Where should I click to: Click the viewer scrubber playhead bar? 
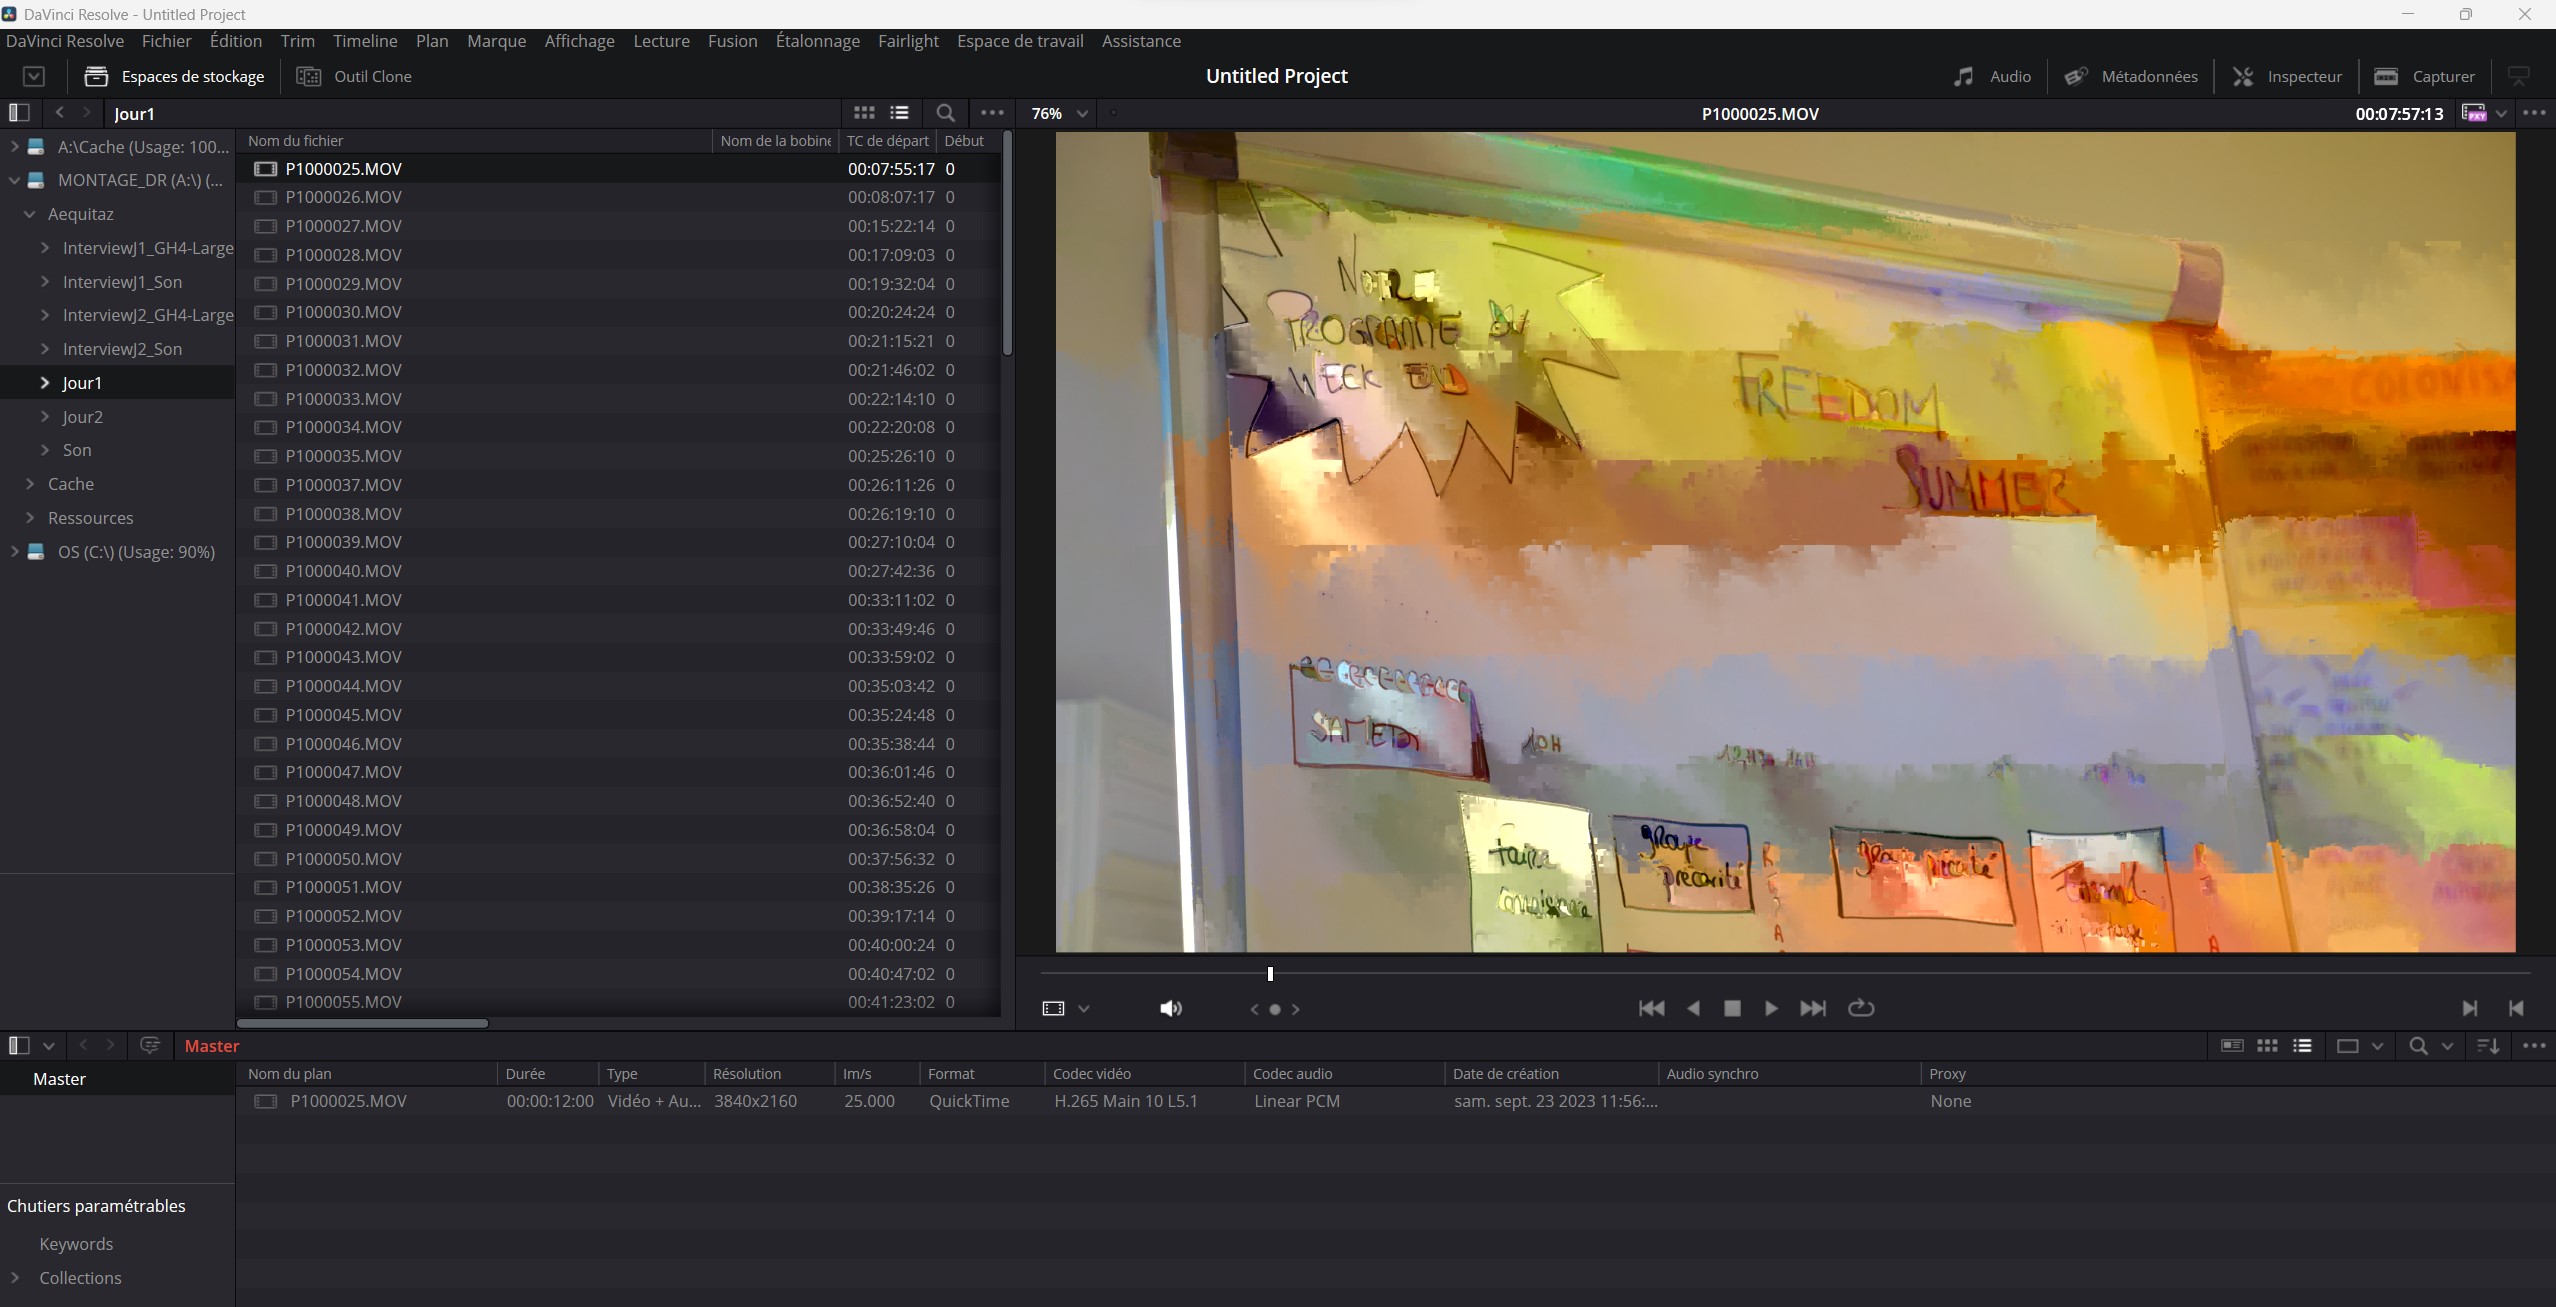point(1270,973)
